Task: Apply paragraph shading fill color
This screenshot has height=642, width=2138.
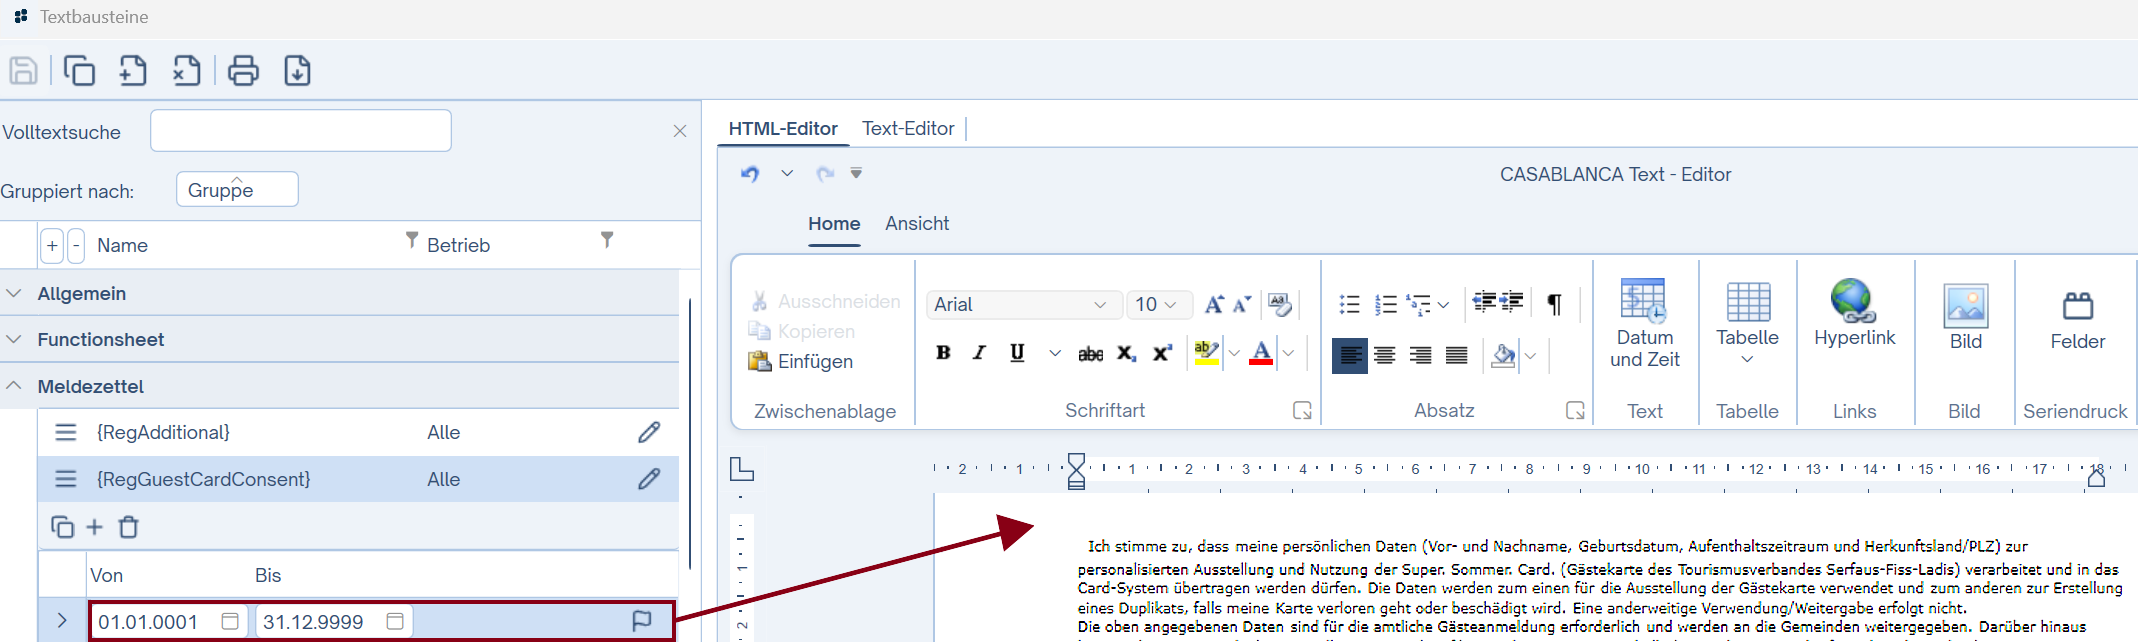Action: point(1503,355)
